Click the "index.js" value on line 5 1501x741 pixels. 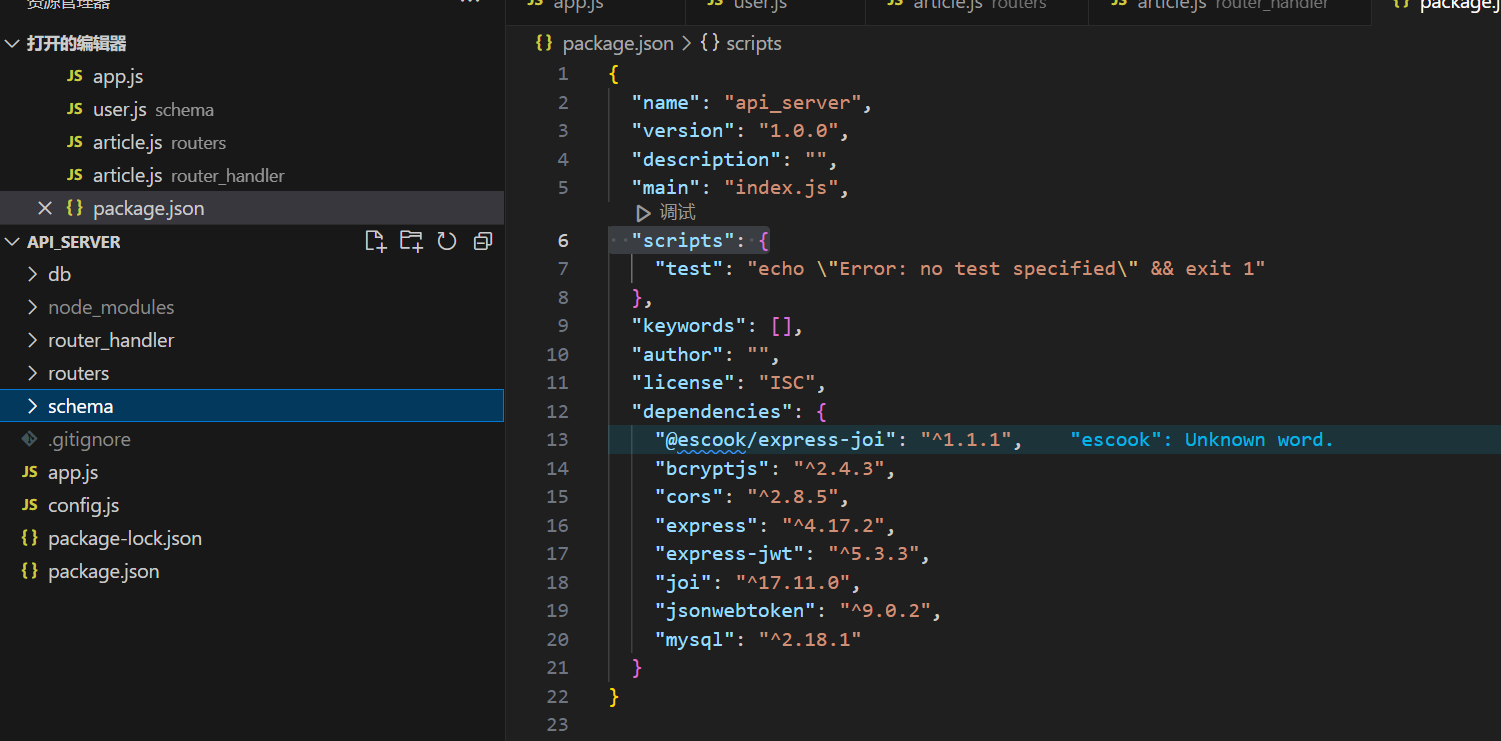(x=781, y=187)
